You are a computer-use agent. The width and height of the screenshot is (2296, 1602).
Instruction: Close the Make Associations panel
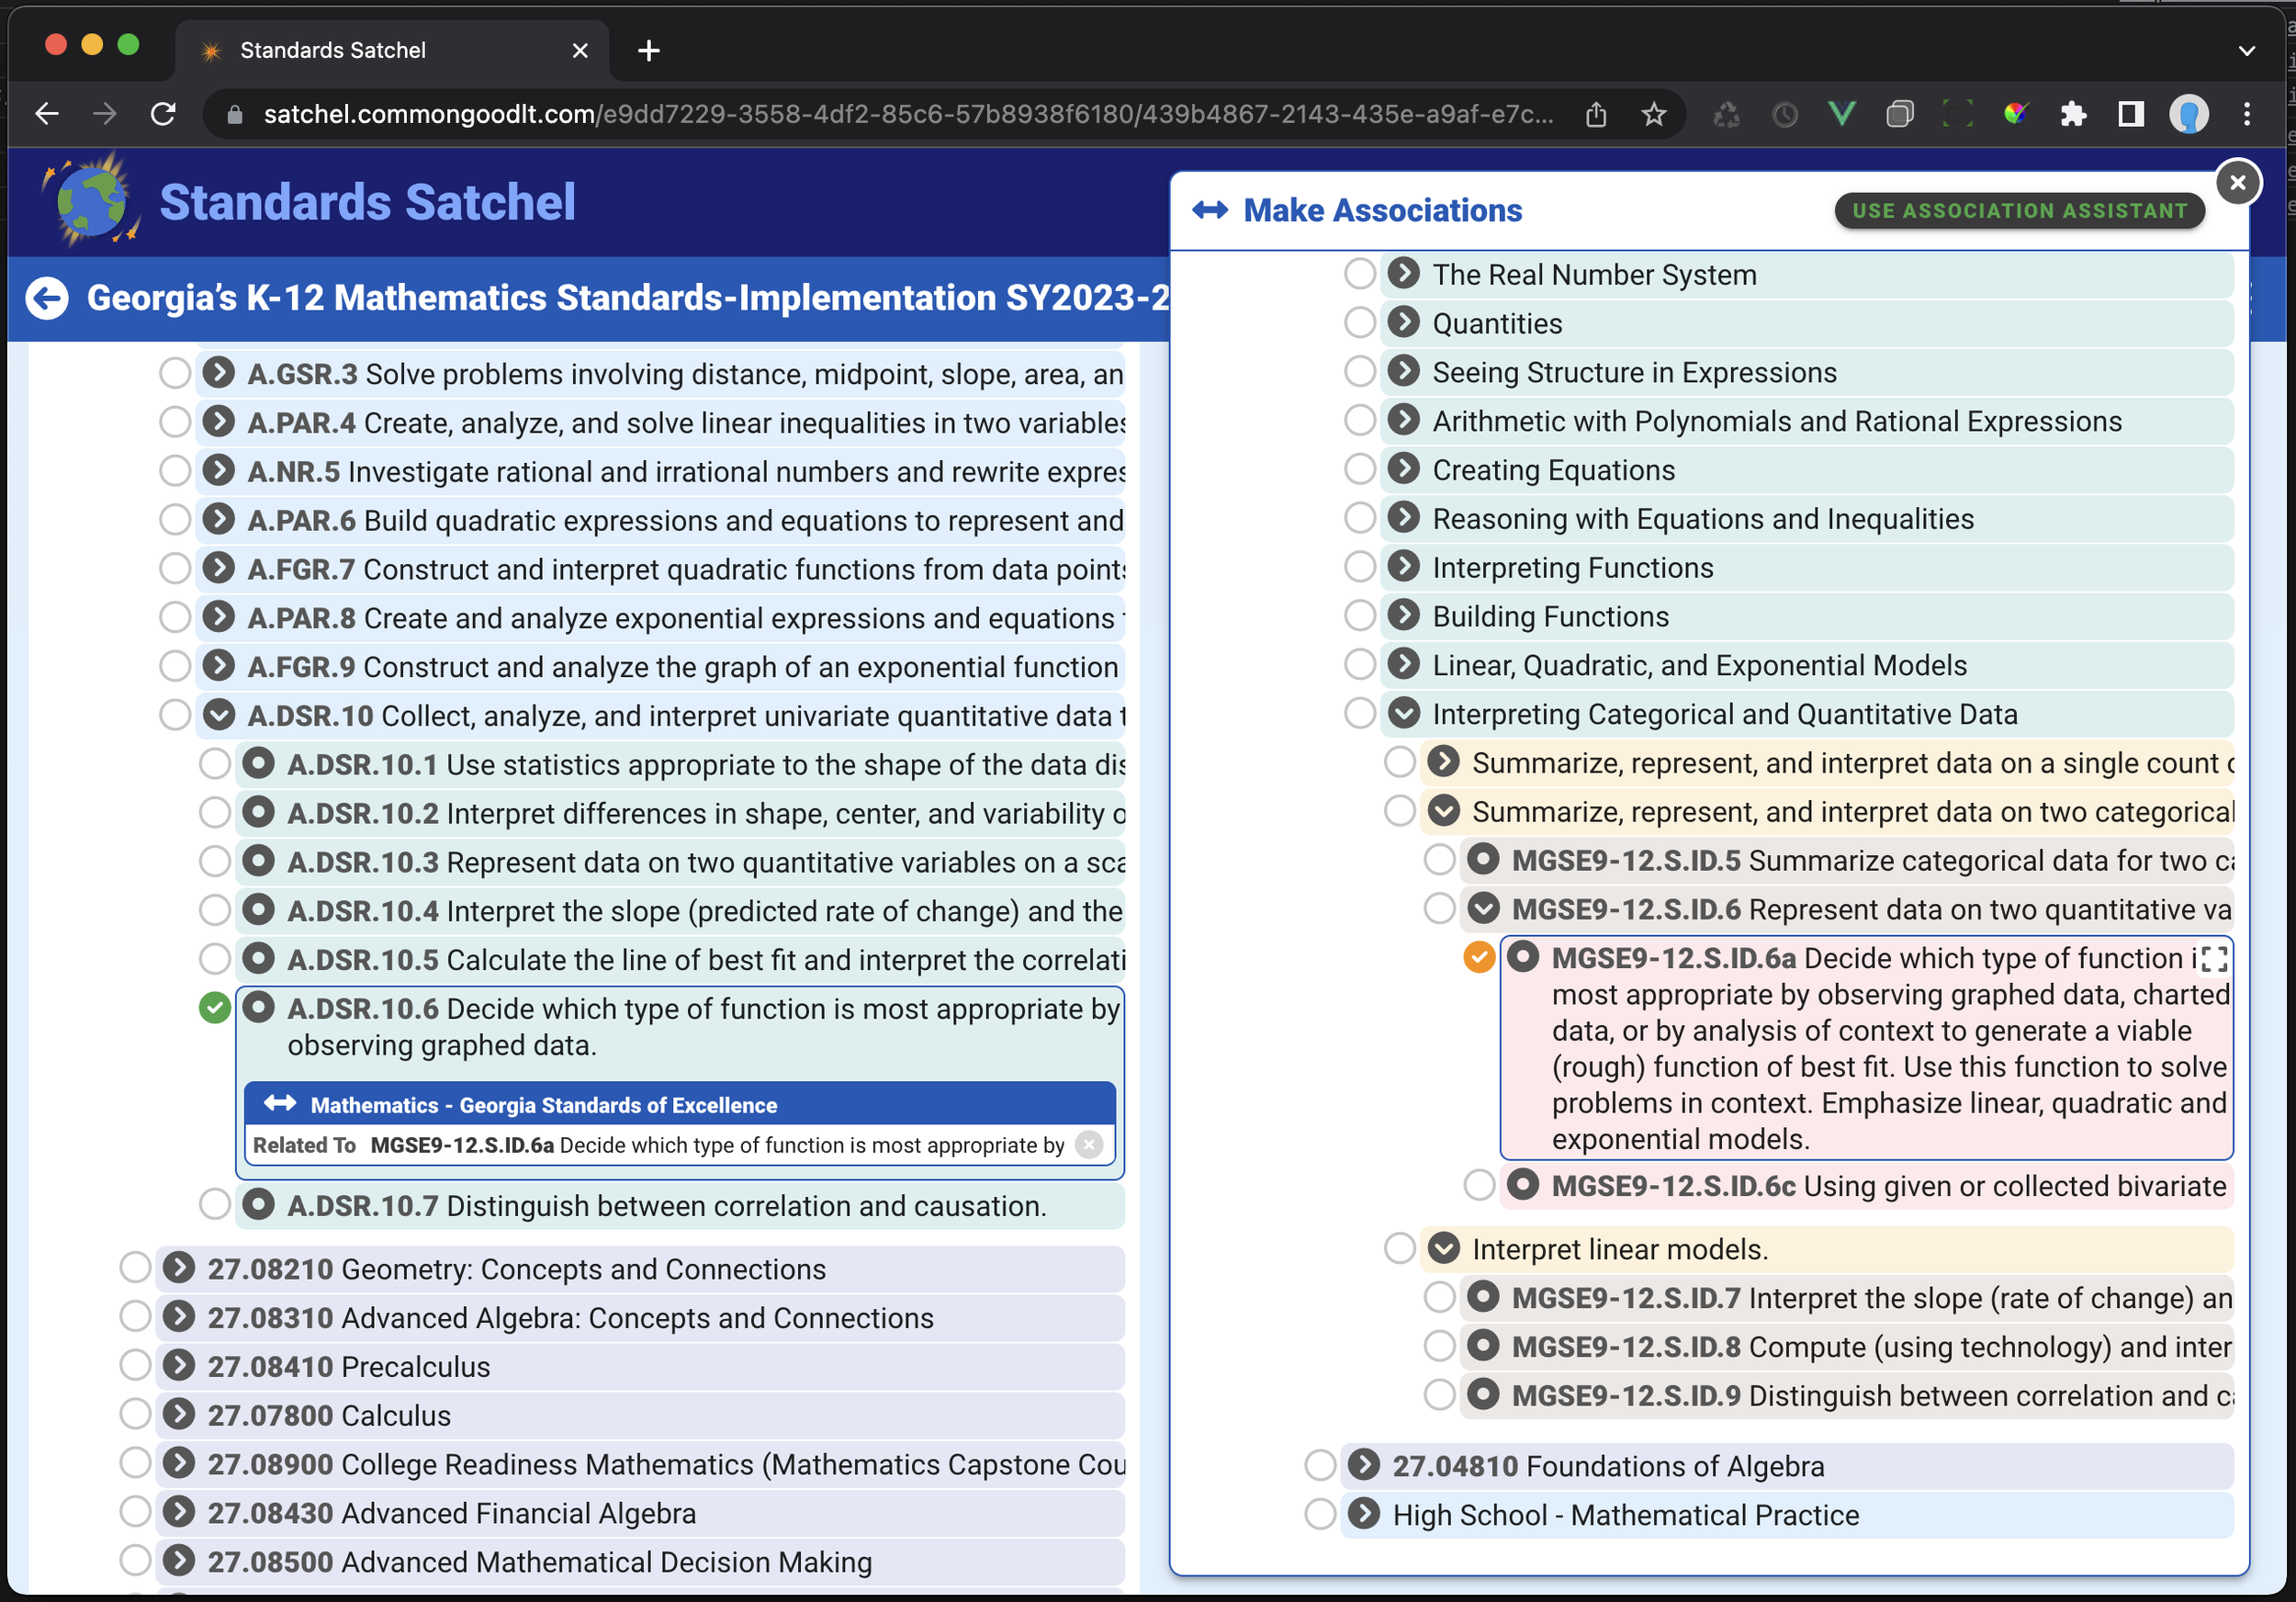[2237, 182]
